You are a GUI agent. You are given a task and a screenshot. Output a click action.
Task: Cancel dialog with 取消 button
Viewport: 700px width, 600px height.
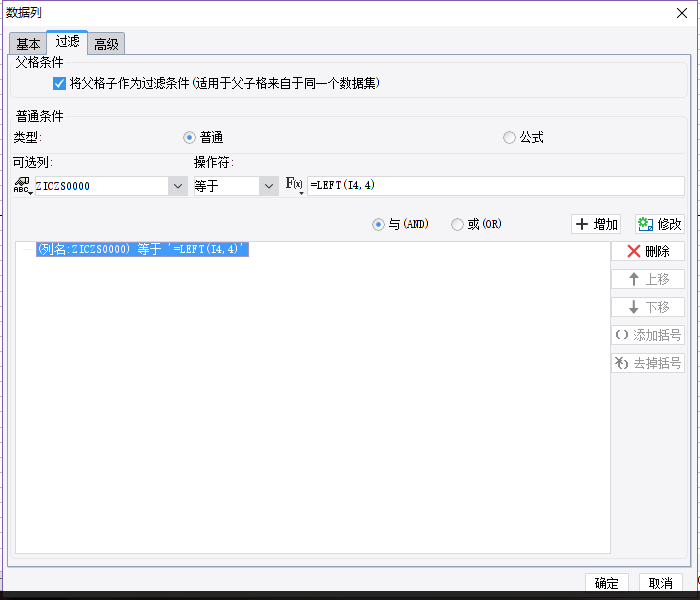[x=661, y=583]
